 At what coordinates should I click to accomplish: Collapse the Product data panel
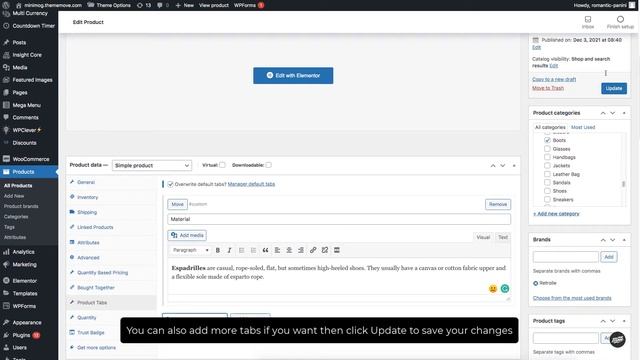(x=514, y=165)
